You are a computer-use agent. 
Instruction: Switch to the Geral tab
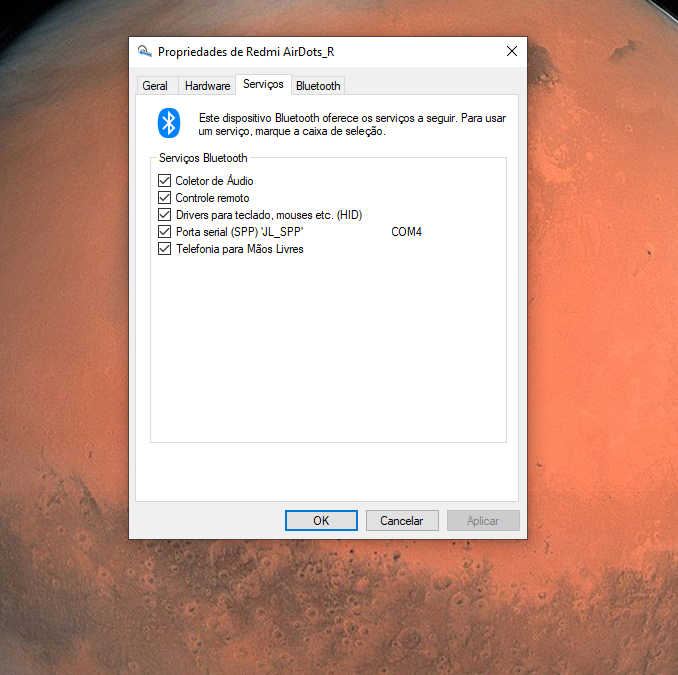[155, 86]
